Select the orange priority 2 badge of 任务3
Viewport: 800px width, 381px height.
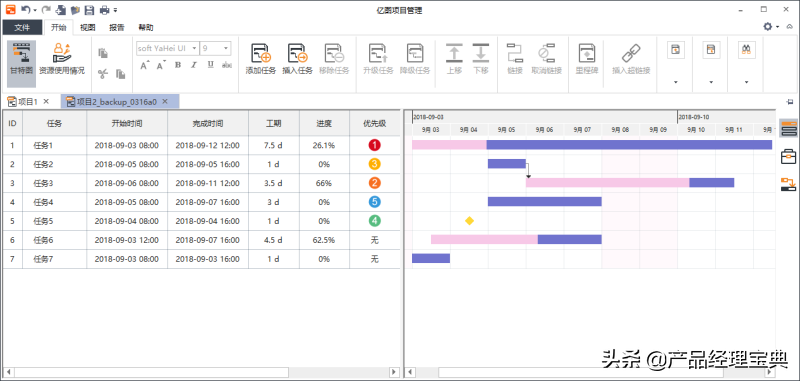[374, 183]
